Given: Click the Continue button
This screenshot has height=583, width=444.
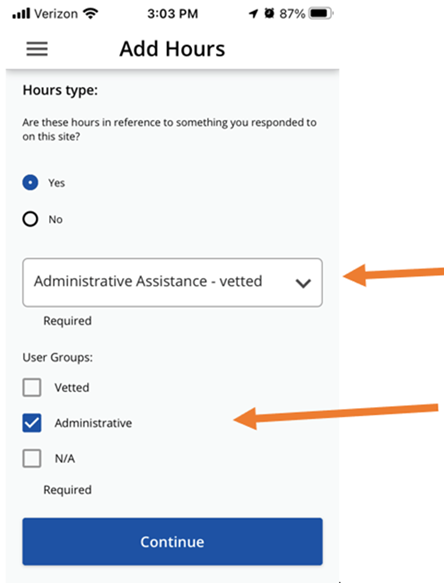Looking at the screenshot, I should (x=172, y=541).
